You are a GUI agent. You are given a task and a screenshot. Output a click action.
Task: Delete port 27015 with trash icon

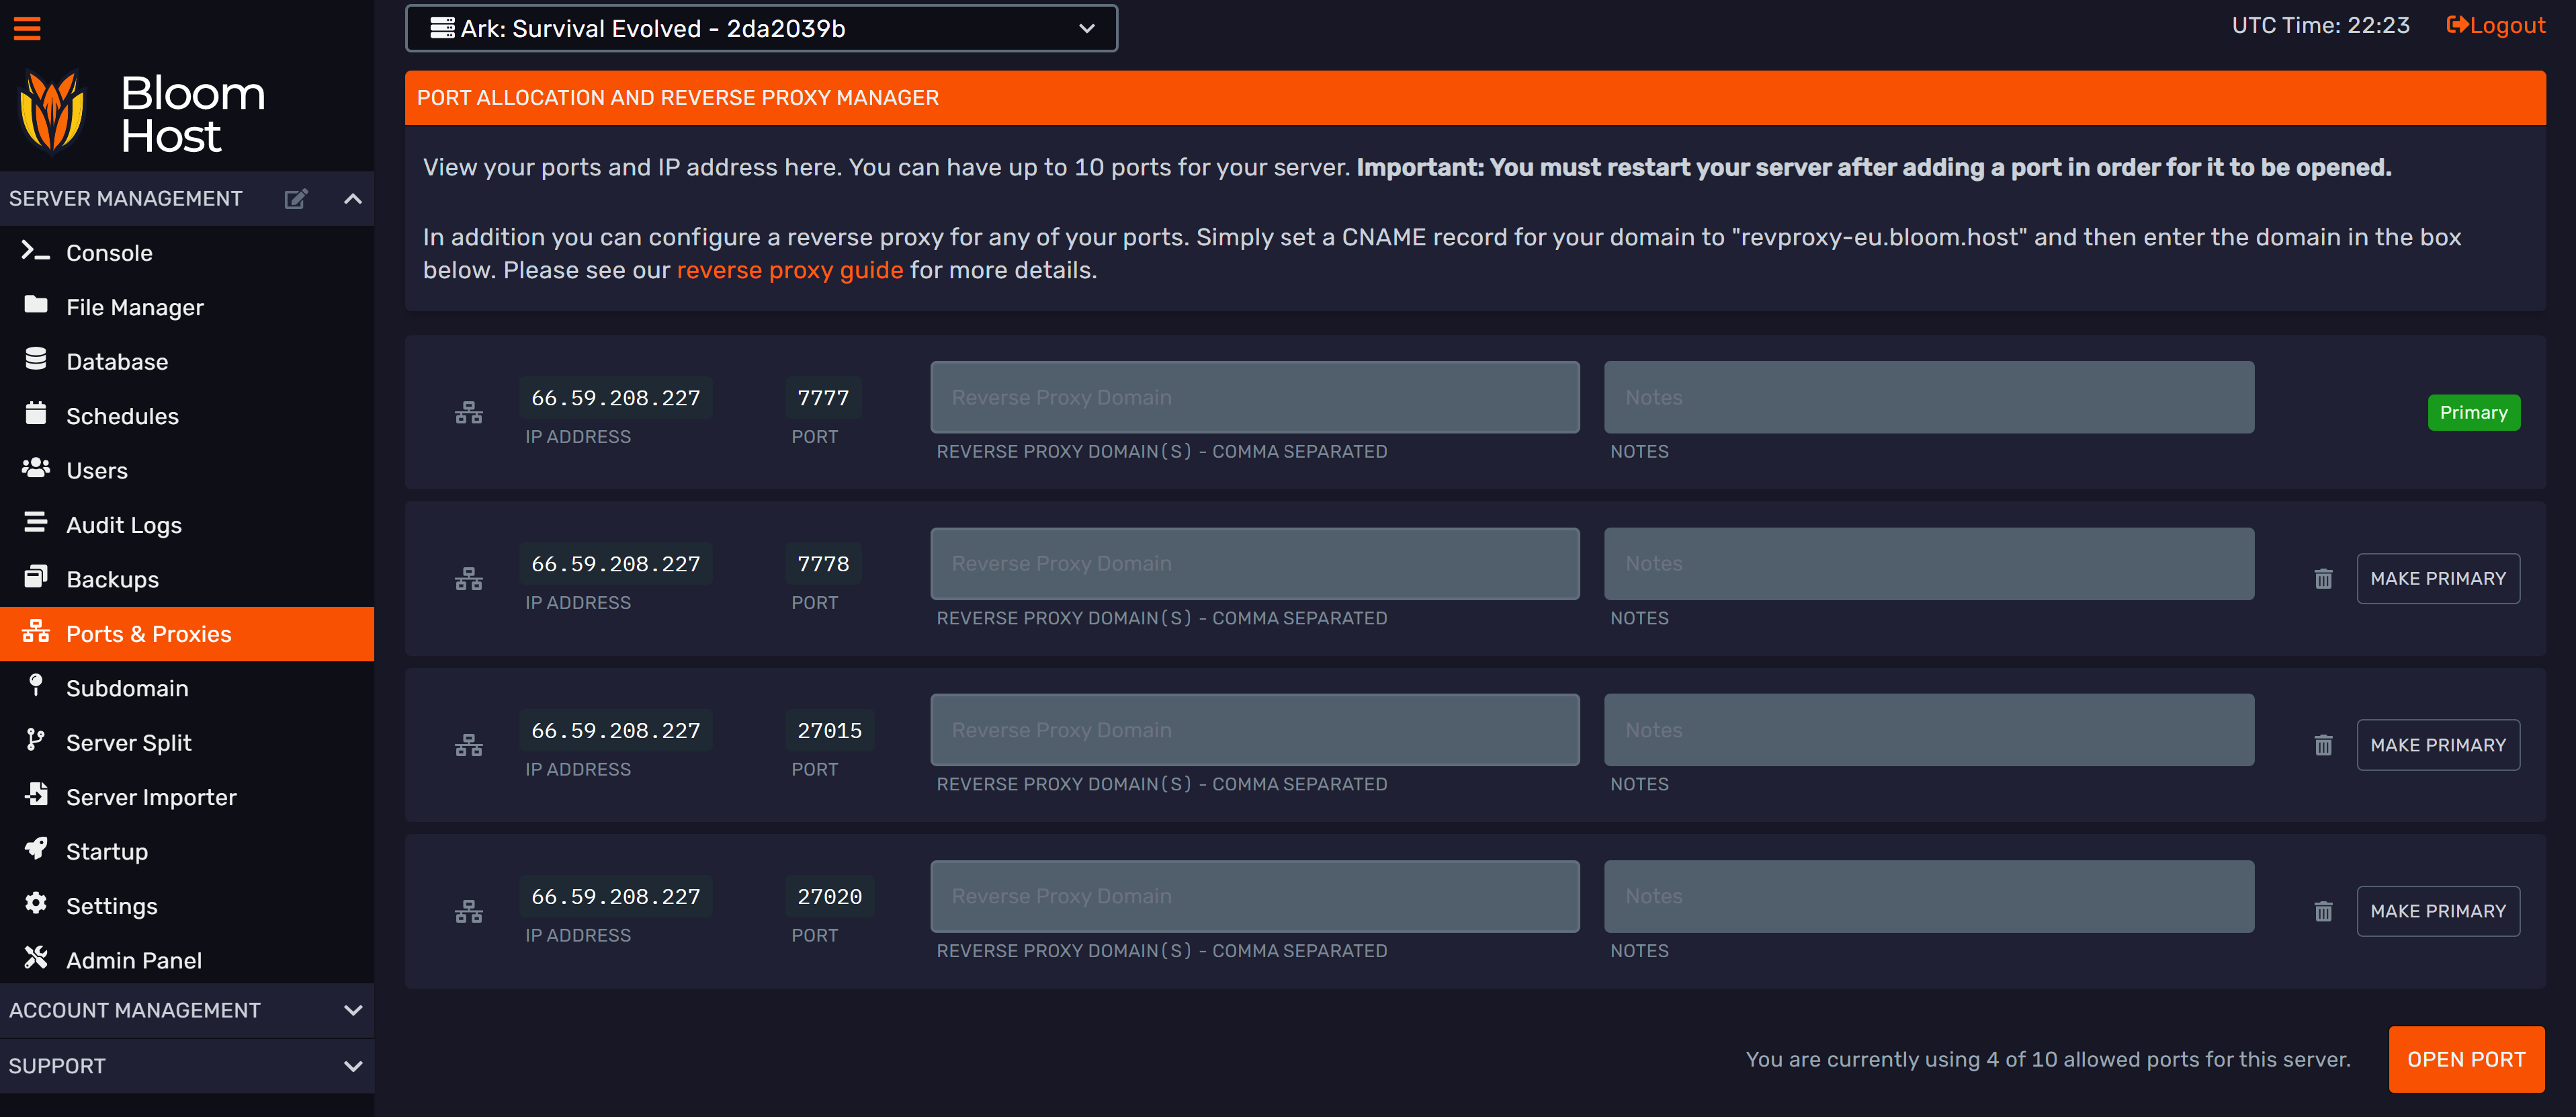tap(2322, 745)
